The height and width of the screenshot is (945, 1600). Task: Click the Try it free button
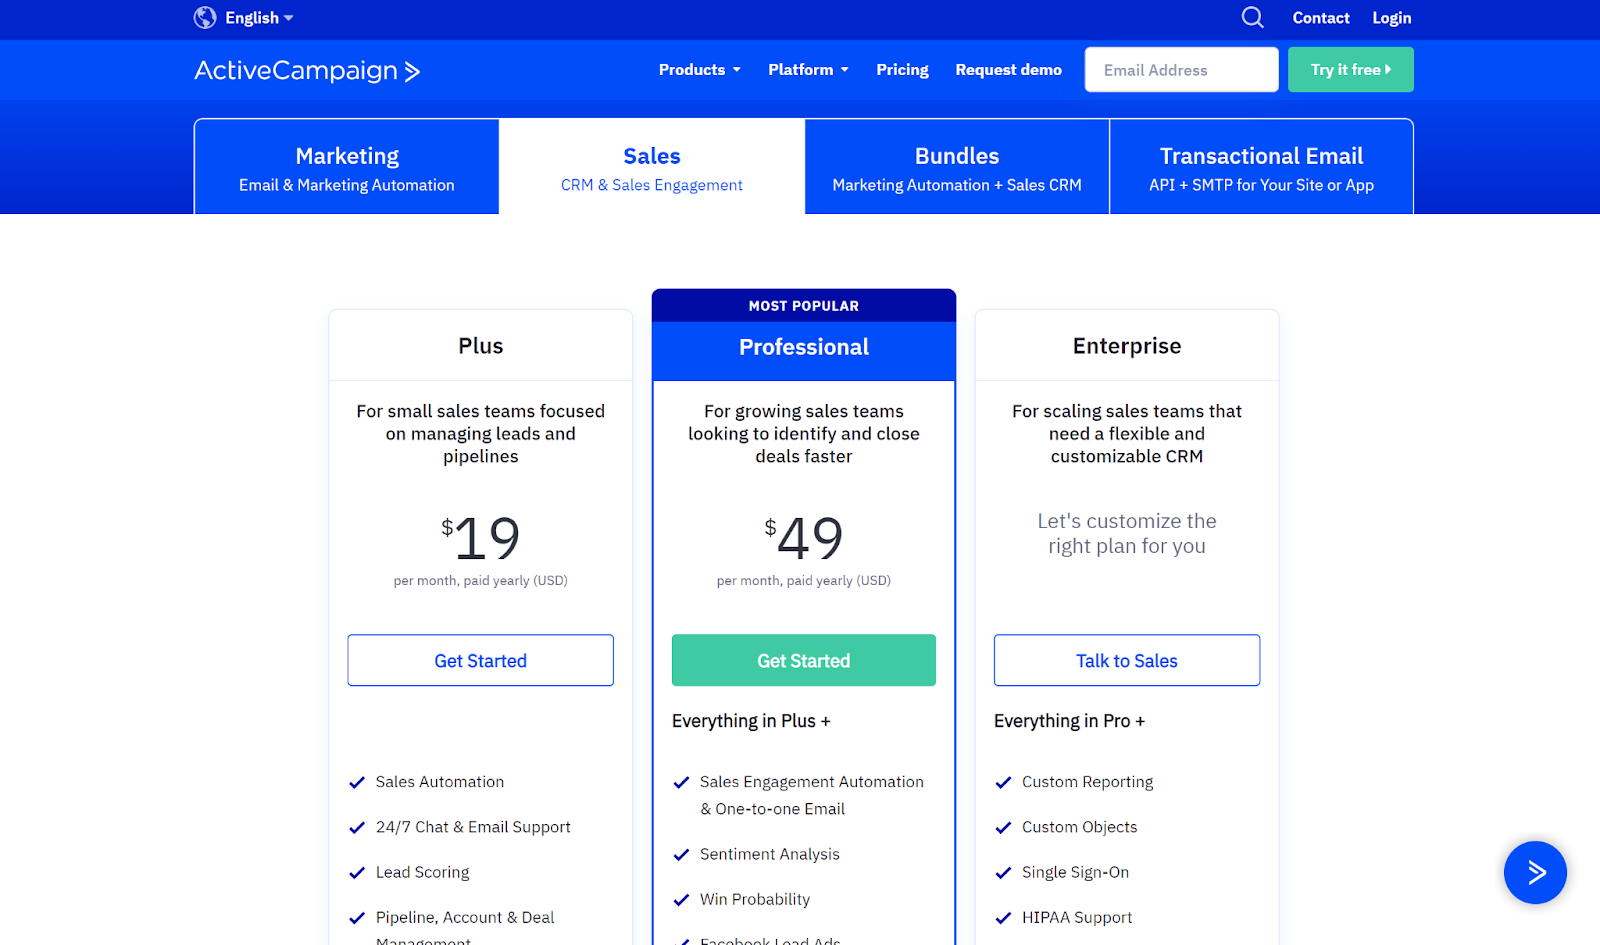click(1351, 70)
